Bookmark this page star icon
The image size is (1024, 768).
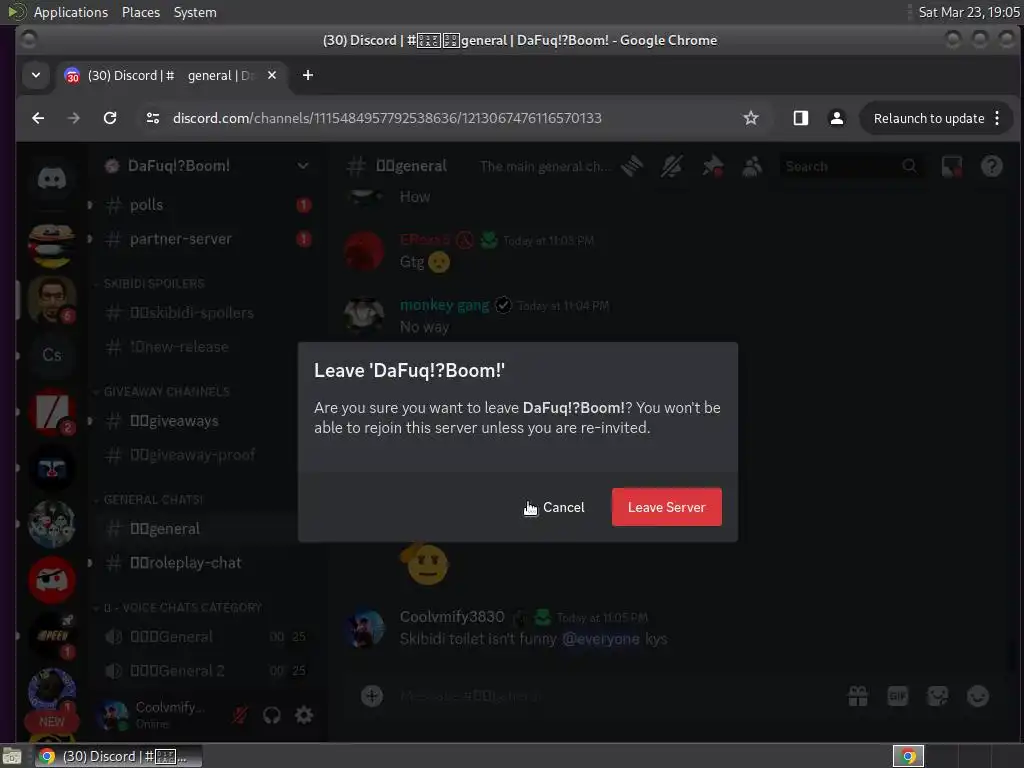tap(750, 118)
